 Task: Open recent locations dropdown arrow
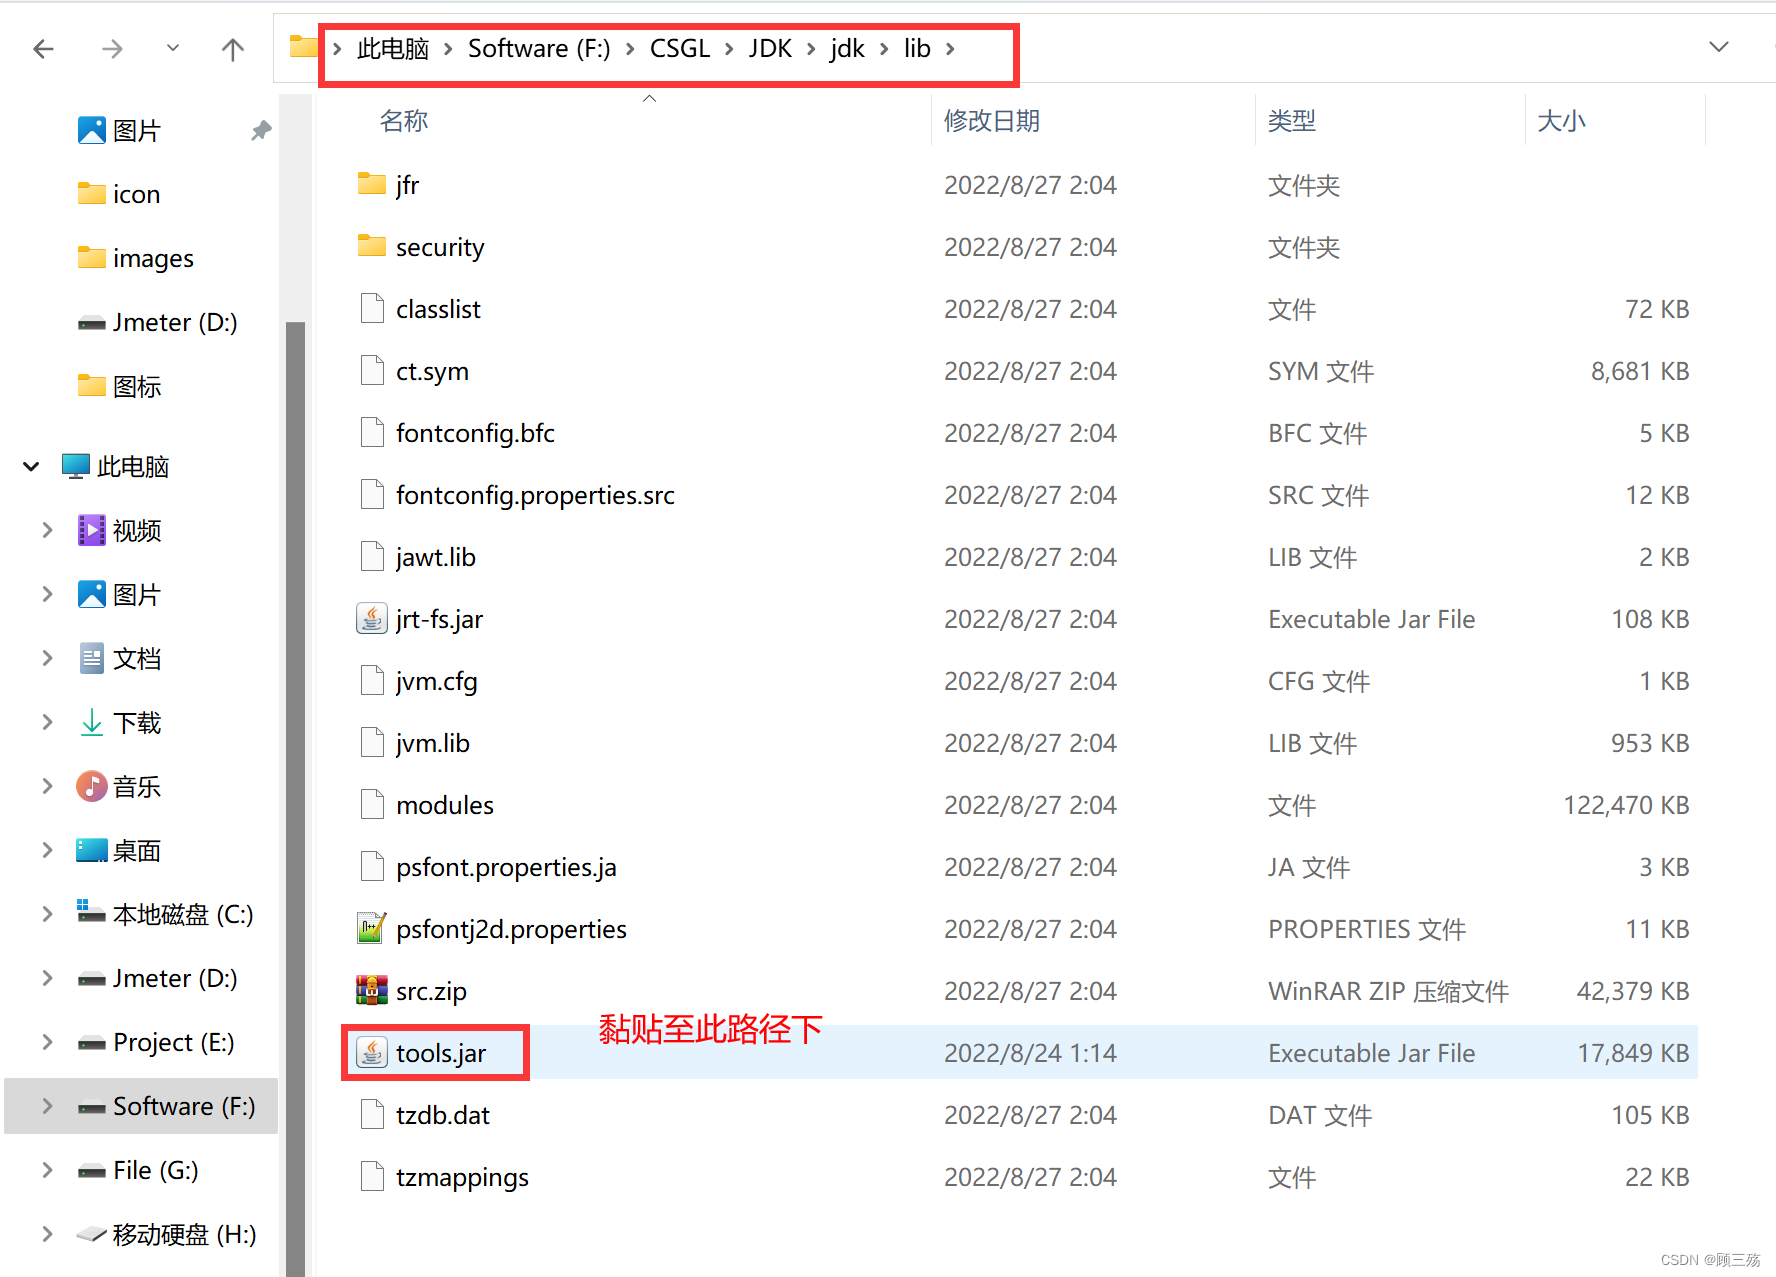[x=173, y=48]
